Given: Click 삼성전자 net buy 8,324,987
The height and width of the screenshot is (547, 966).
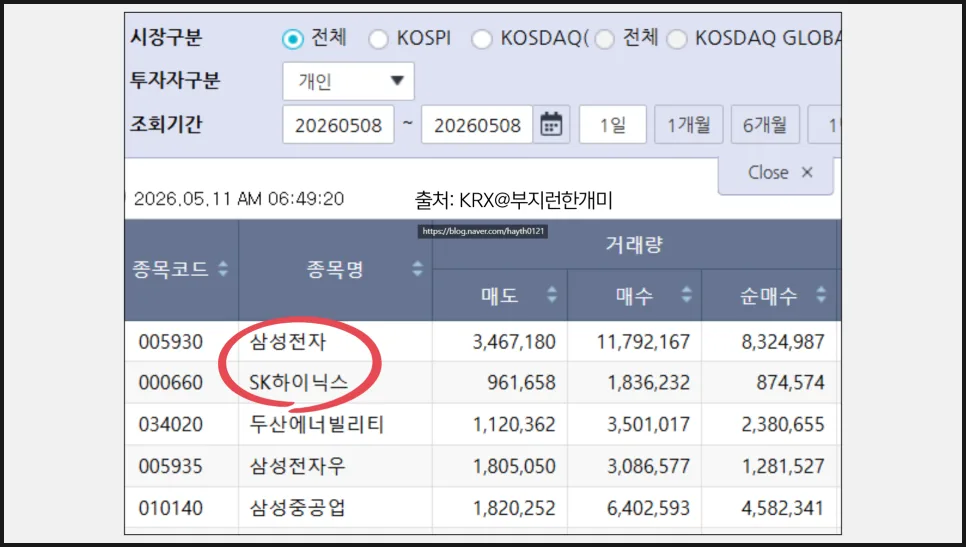Looking at the screenshot, I should click(x=782, y=342).
